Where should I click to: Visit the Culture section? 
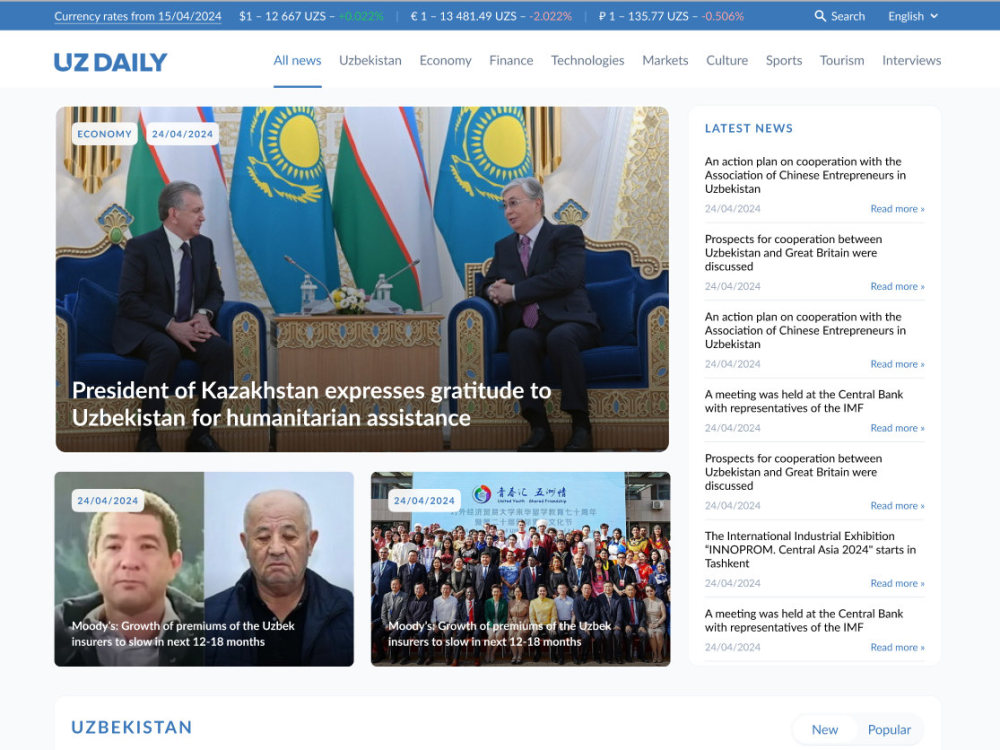tap(726, 61)
